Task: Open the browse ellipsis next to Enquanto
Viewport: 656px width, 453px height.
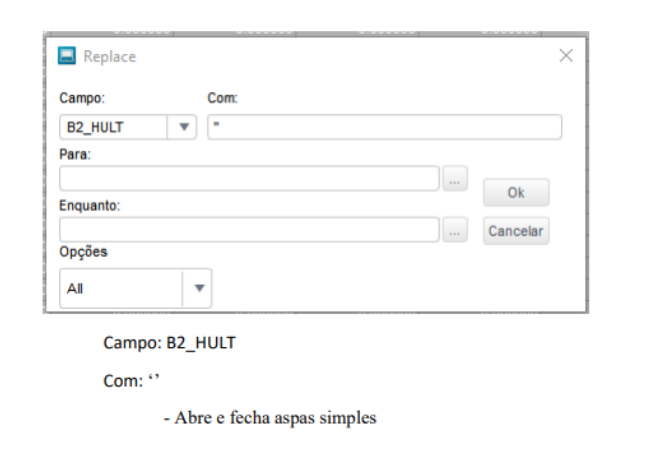Action: pyautogui.click(x=454, y=230)
